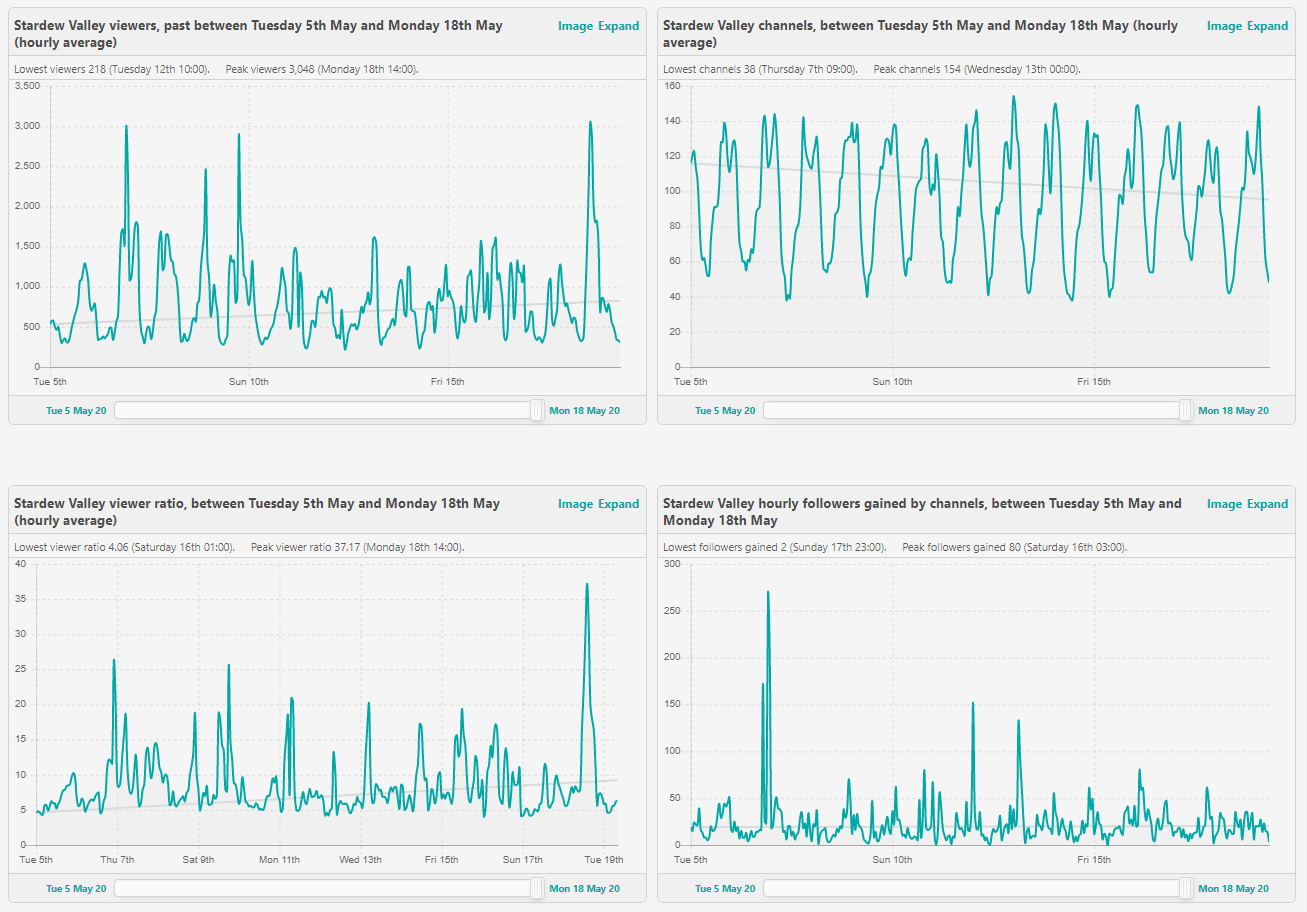Viewport: 1307px width, 912px height.
Task: Expand the viewer ratio chart
Action: click(x=618, y=504)
